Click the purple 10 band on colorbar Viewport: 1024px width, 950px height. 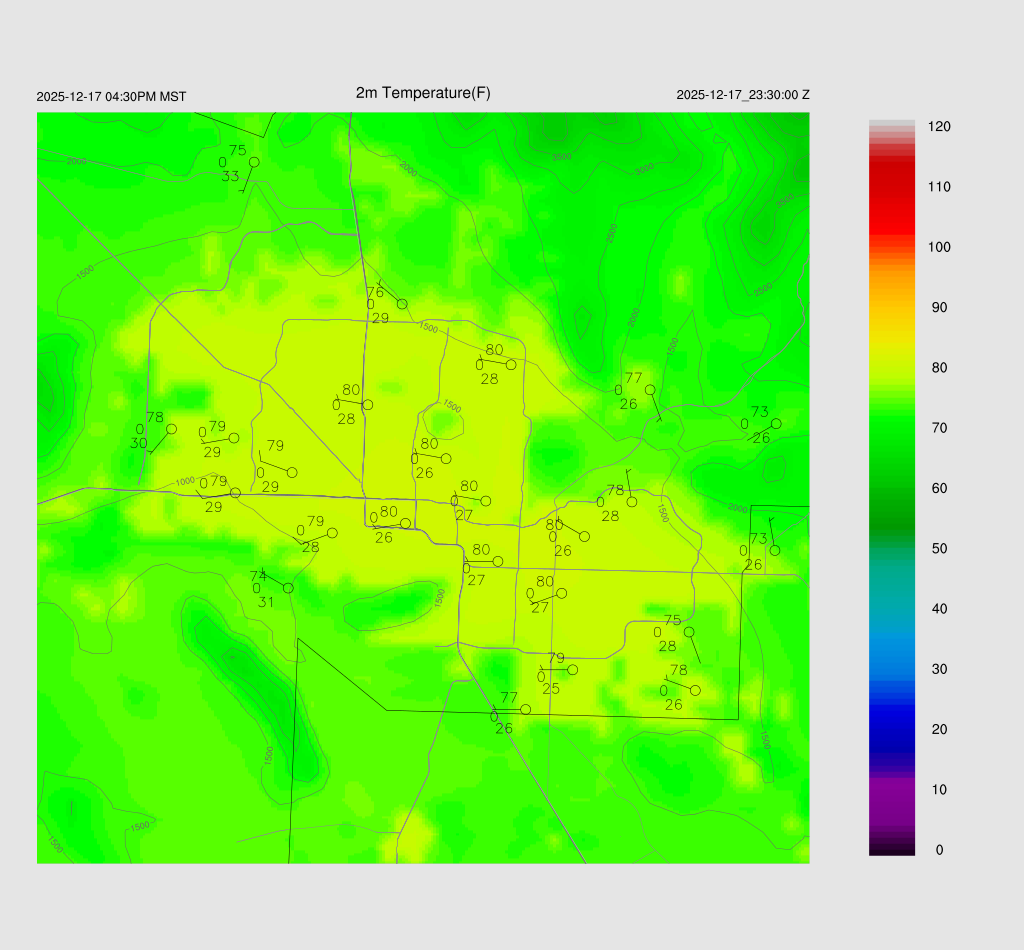tap(892, 790)
